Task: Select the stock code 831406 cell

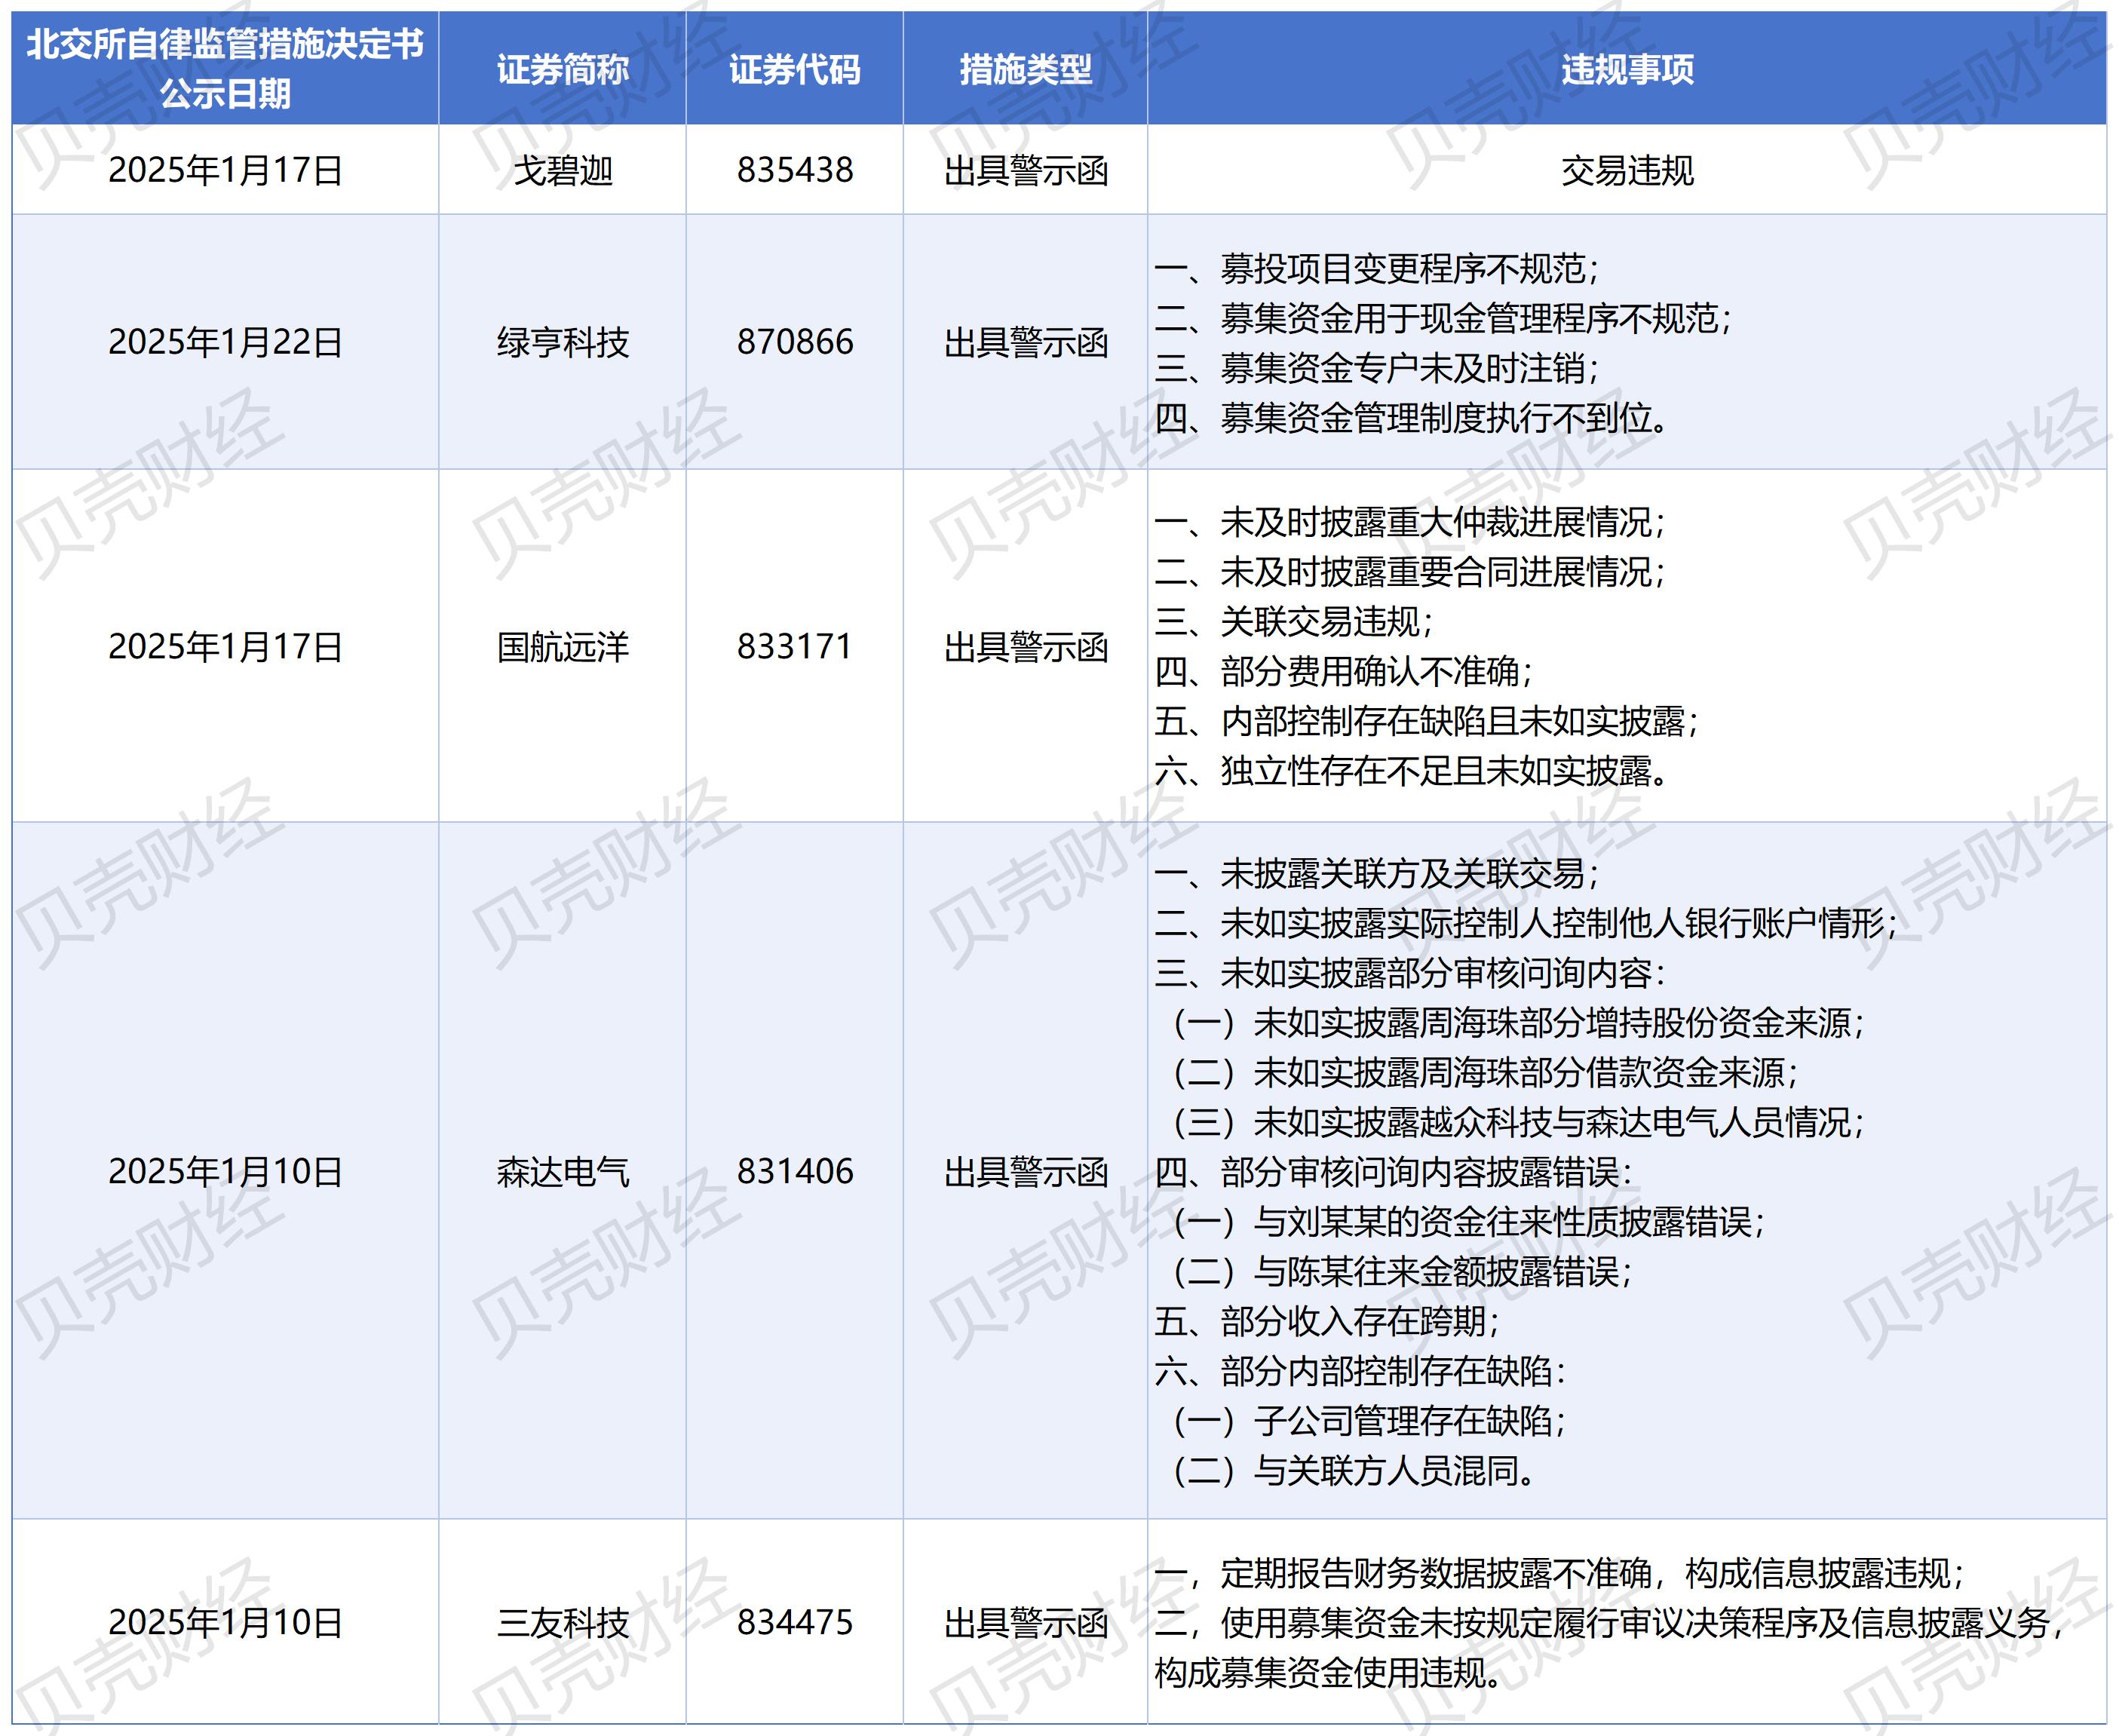Action: coord(795,1171)
